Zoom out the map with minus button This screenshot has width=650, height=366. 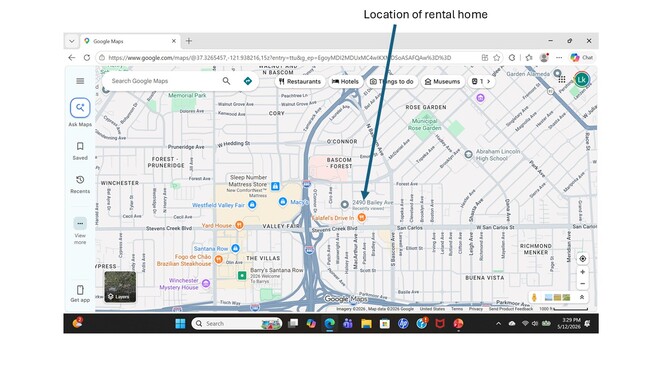[x=582, y=284]
